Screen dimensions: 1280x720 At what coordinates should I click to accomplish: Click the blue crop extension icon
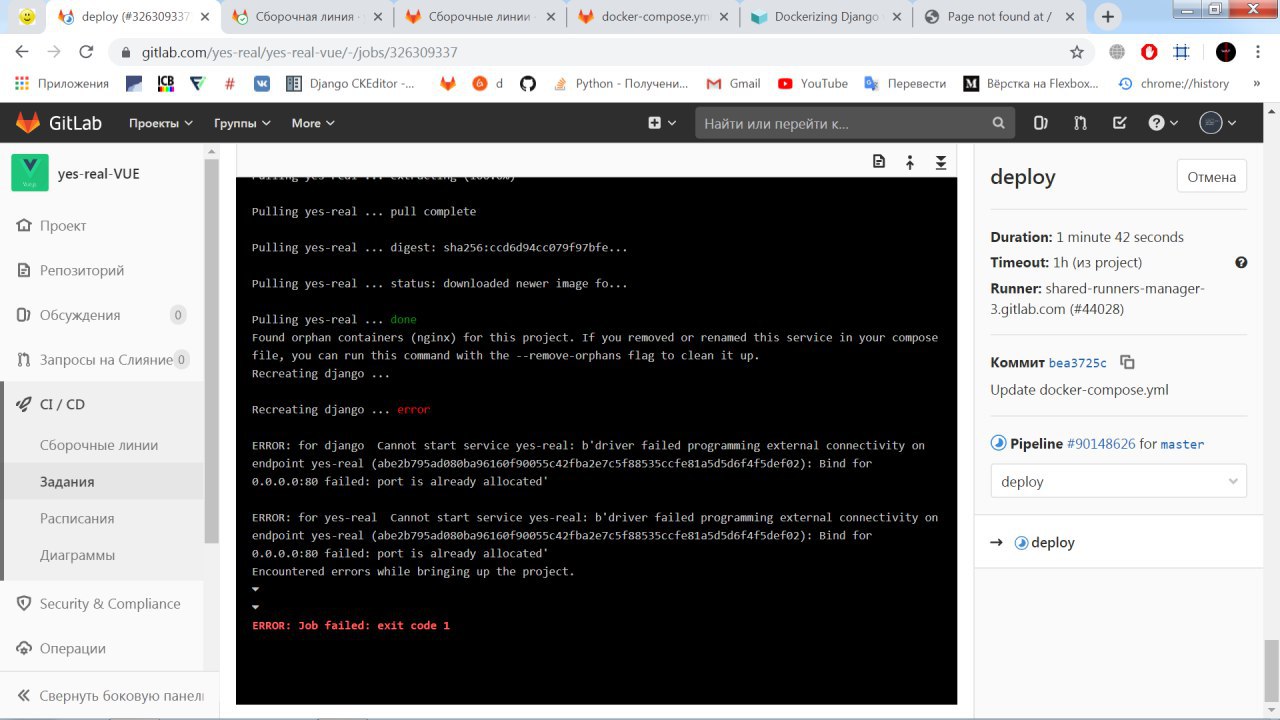[1181, 52]
